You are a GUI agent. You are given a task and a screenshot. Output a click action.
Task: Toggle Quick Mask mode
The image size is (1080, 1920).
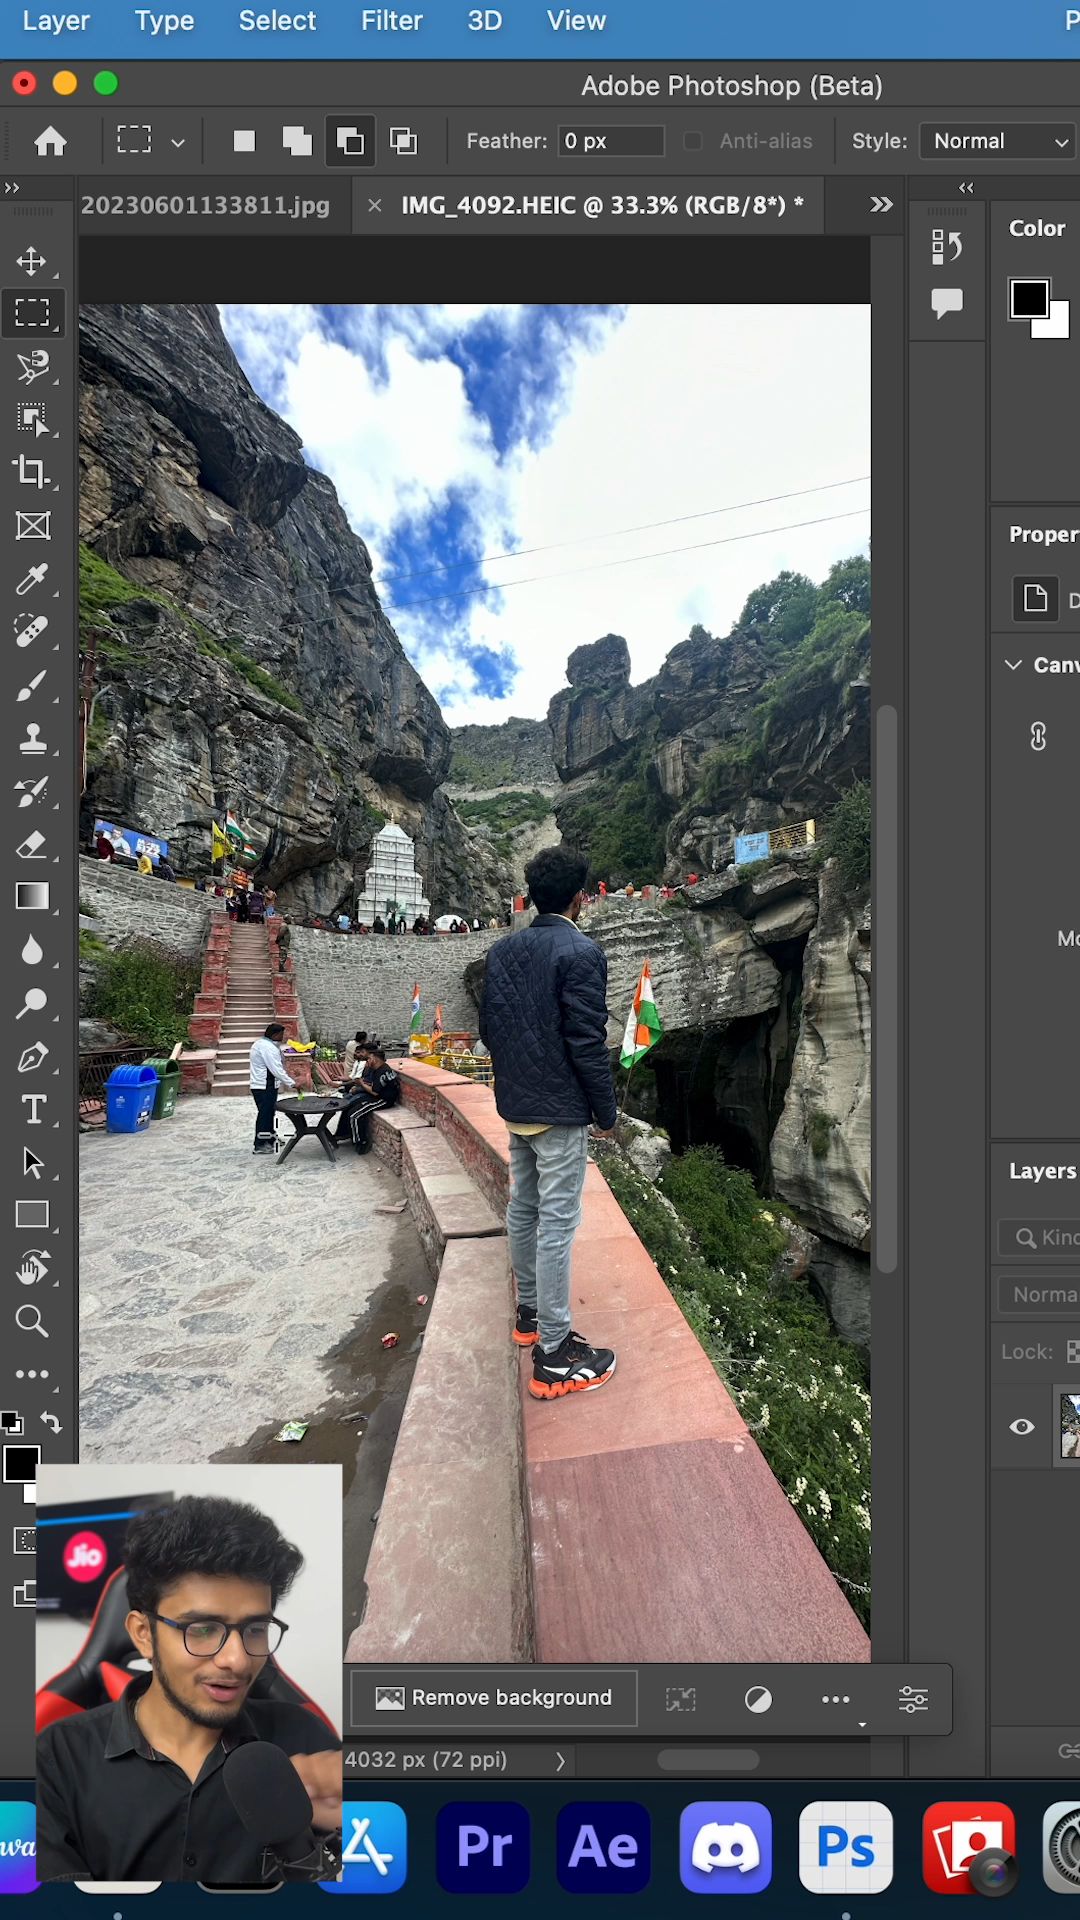[26, 1540]
